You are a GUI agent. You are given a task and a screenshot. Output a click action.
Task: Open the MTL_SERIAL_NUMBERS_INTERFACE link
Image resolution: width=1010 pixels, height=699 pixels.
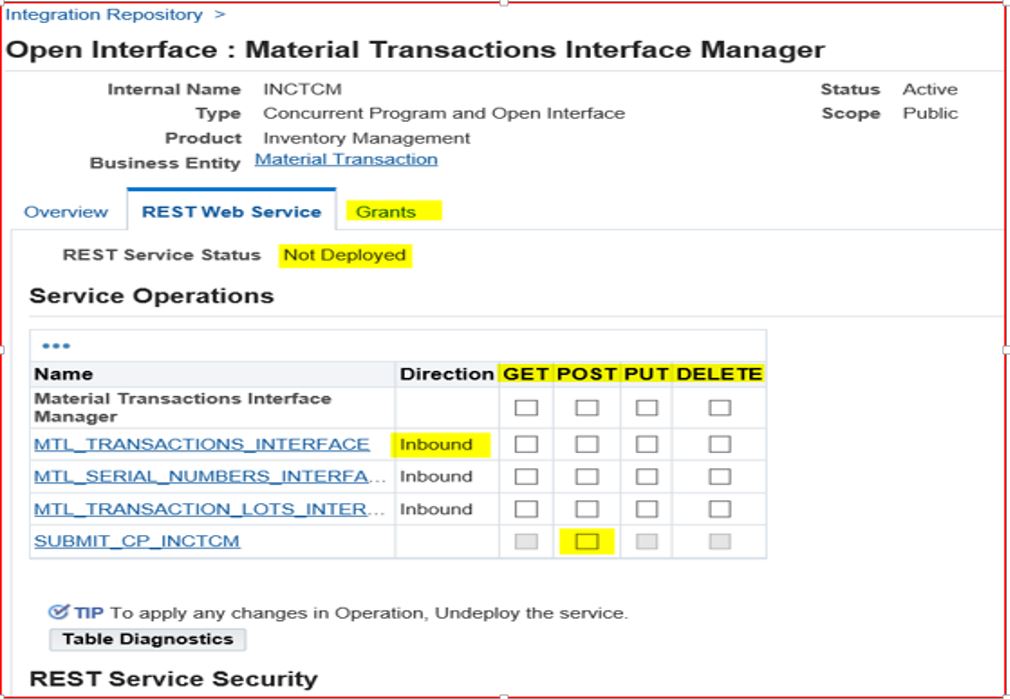tap(209, 477)
